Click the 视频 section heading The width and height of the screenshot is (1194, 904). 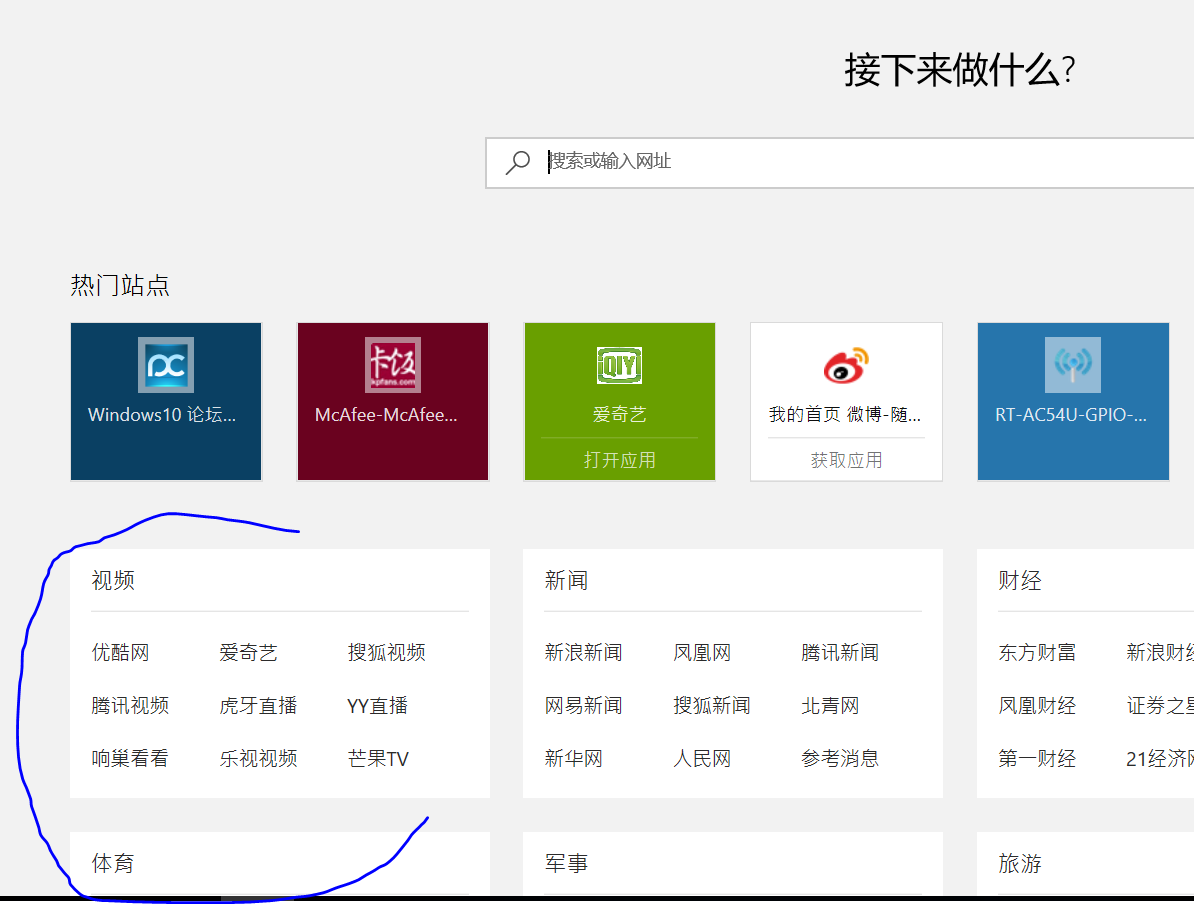point(113,580)
